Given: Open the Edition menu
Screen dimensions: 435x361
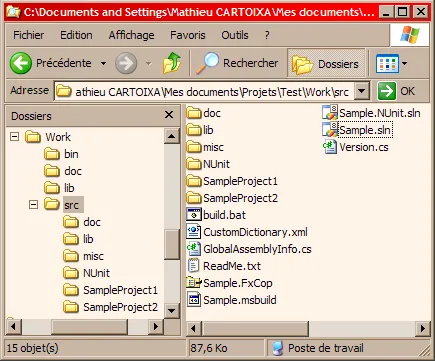Looking at the screenshot, I should pos(76,35).
